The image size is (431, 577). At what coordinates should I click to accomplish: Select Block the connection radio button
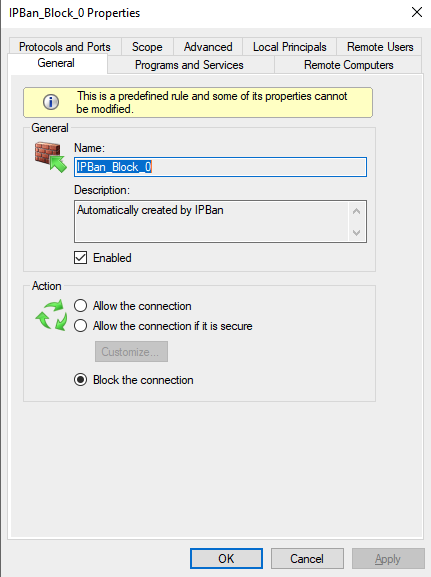(81, 380)
